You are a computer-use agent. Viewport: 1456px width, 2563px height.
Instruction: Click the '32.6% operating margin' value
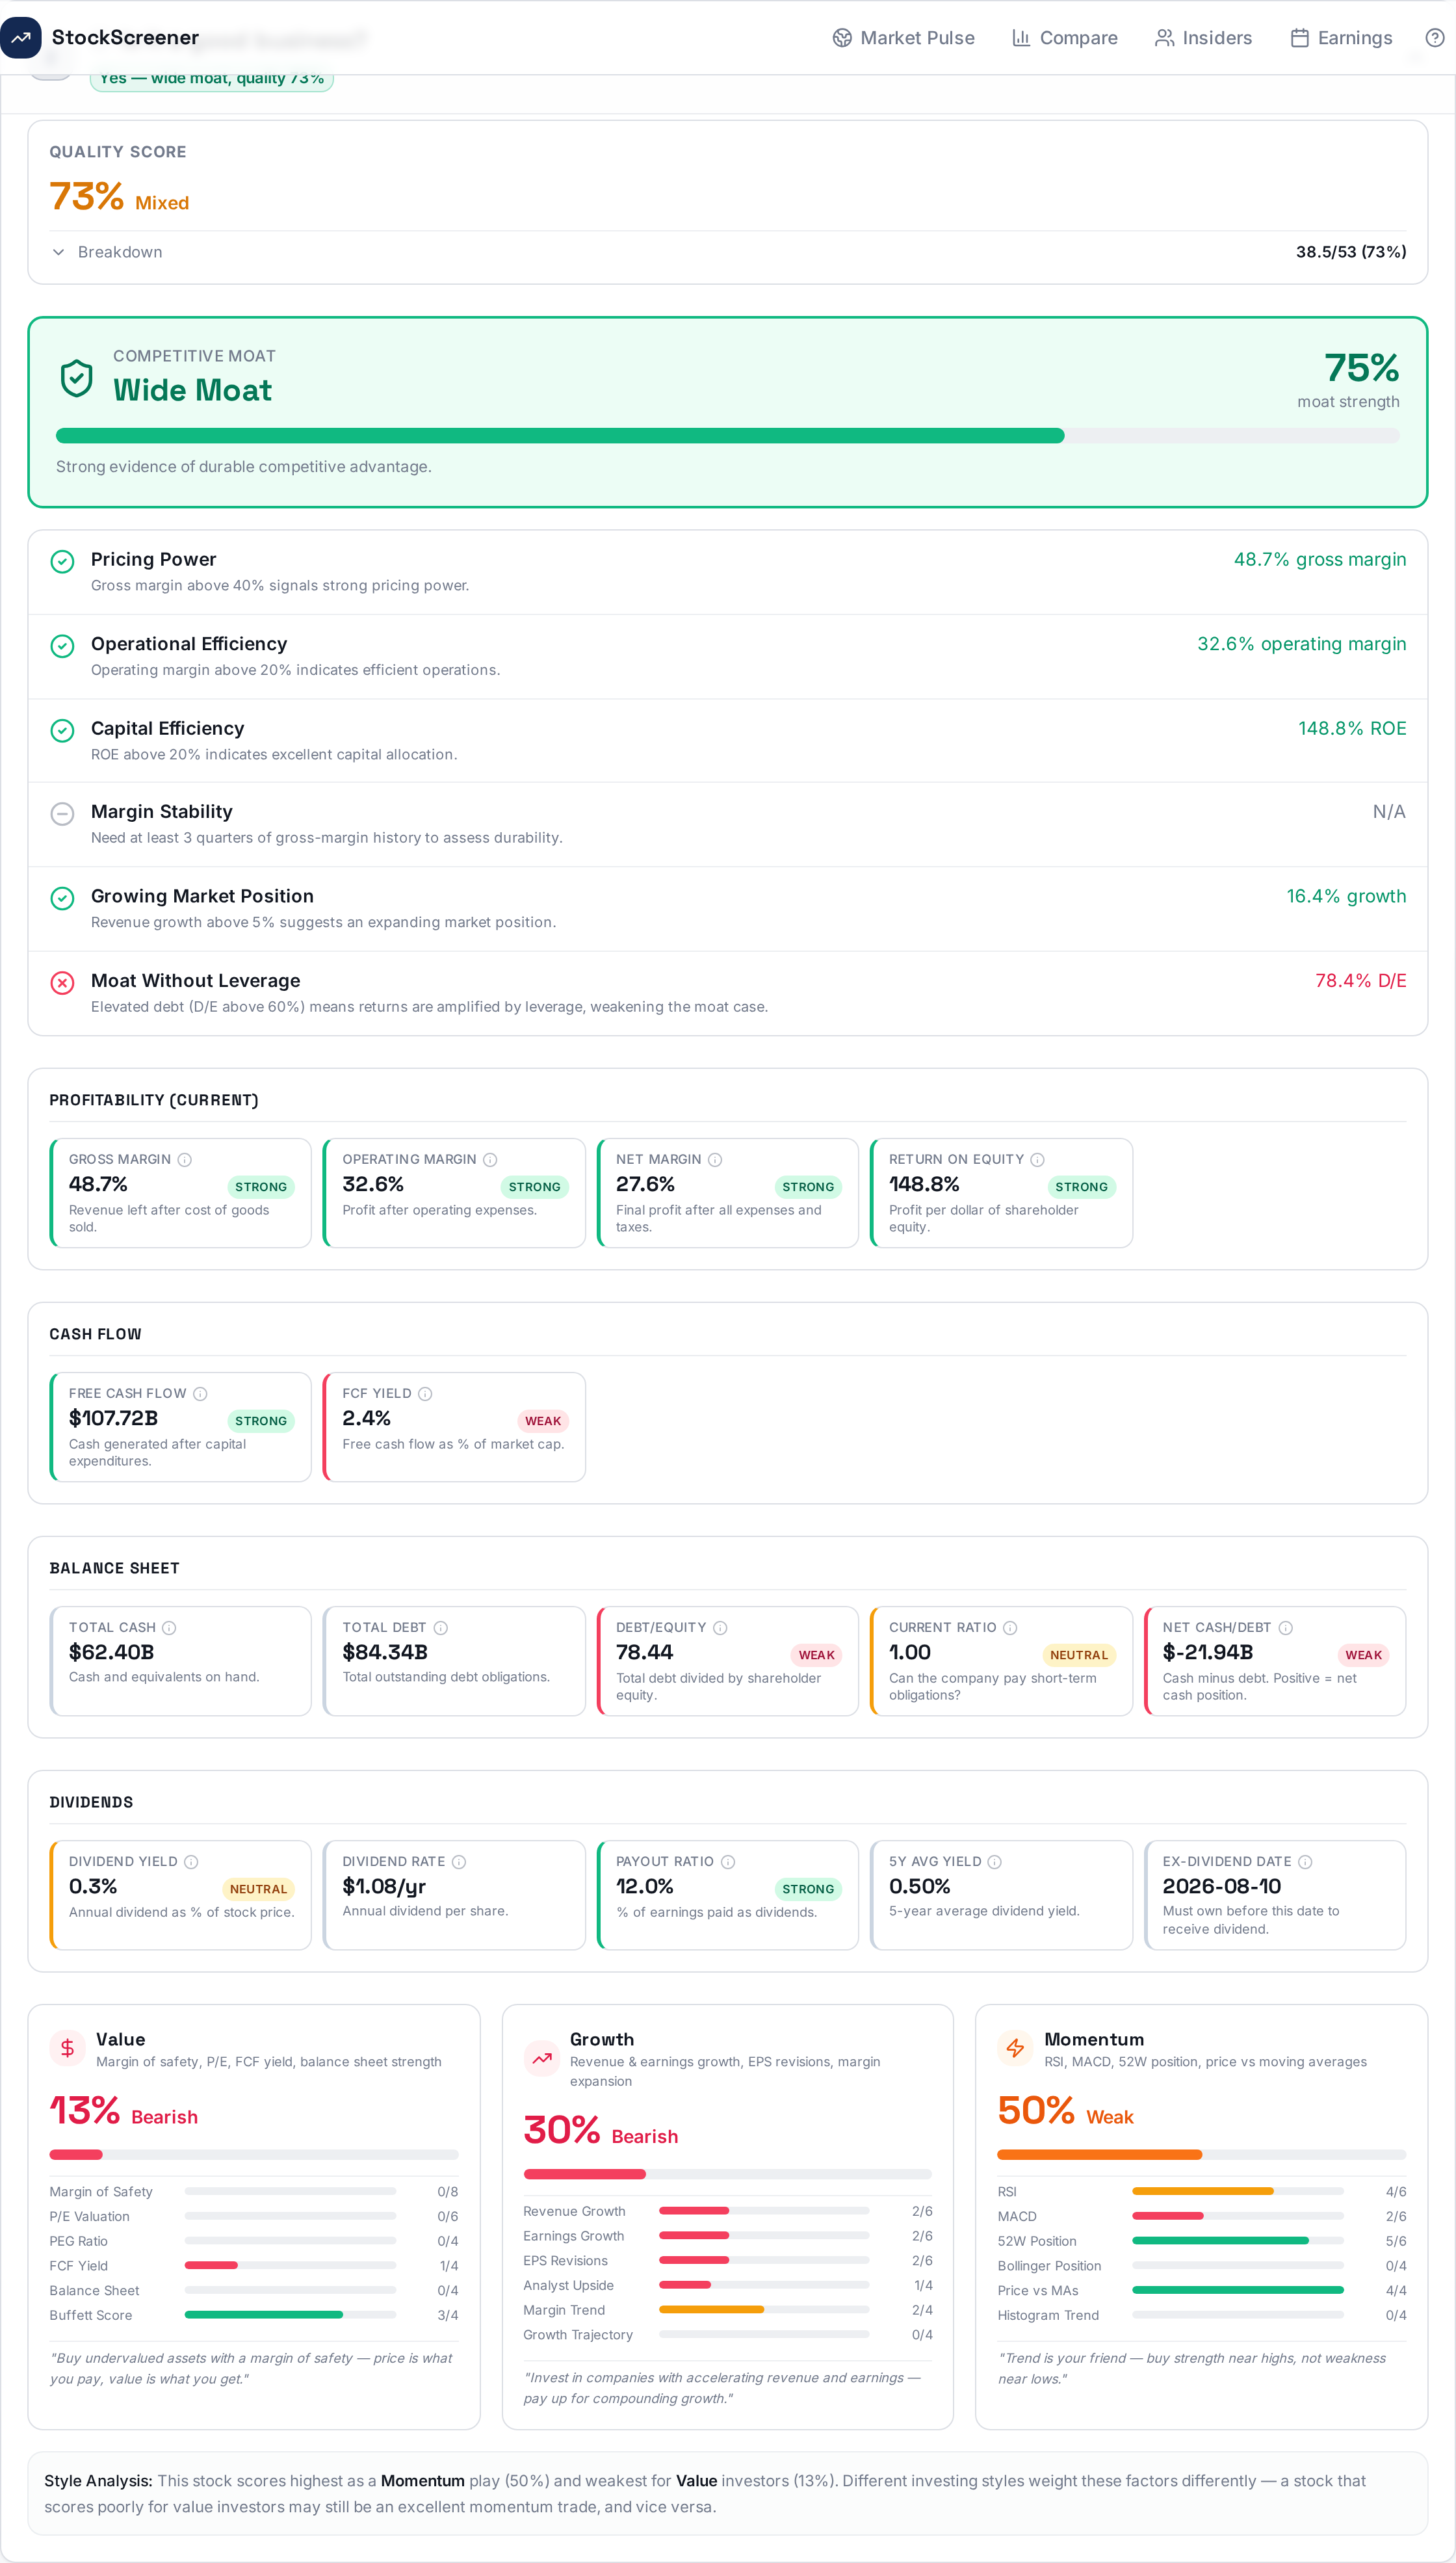tap(1302, 644)
